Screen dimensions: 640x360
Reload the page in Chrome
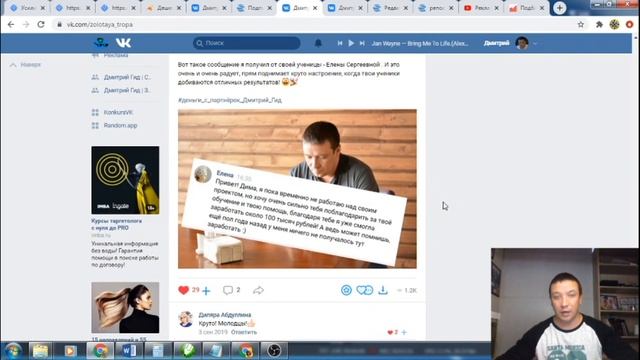click(x=41, y=24)
